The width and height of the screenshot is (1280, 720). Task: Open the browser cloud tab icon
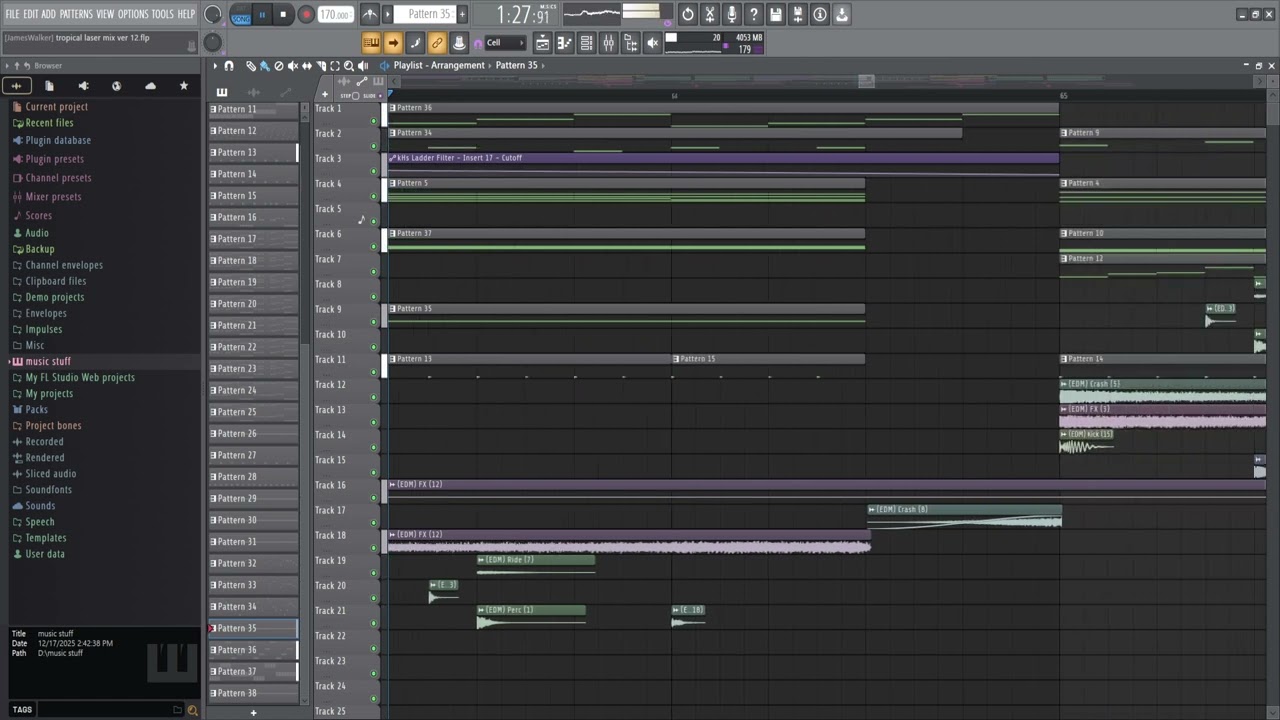point(150,86)
